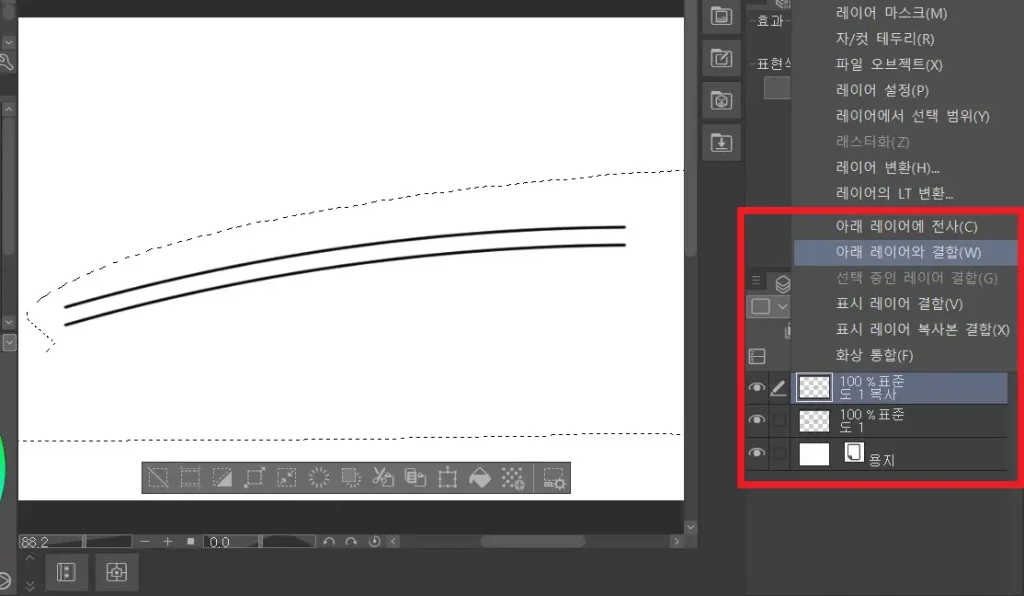Viewport: 1024px width, 596px height.
Task: Click the Scale/Rotate transform icon
Action: click(448, 478)
